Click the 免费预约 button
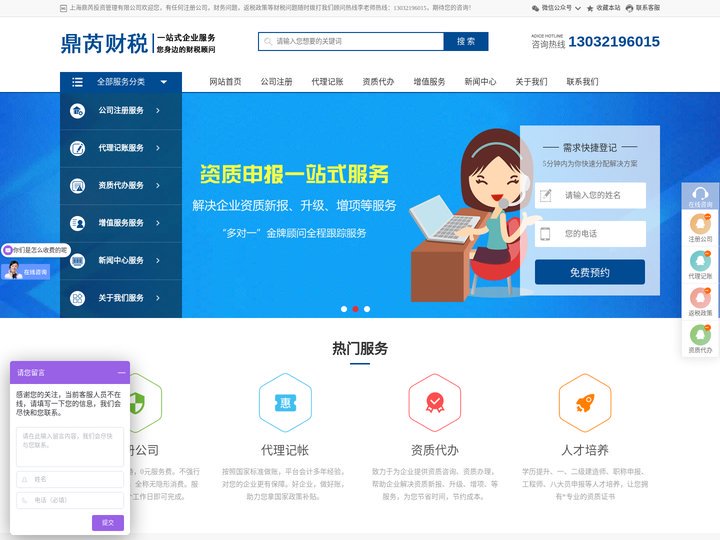This screenshot has width=720, height=540. tap(590, 272)
